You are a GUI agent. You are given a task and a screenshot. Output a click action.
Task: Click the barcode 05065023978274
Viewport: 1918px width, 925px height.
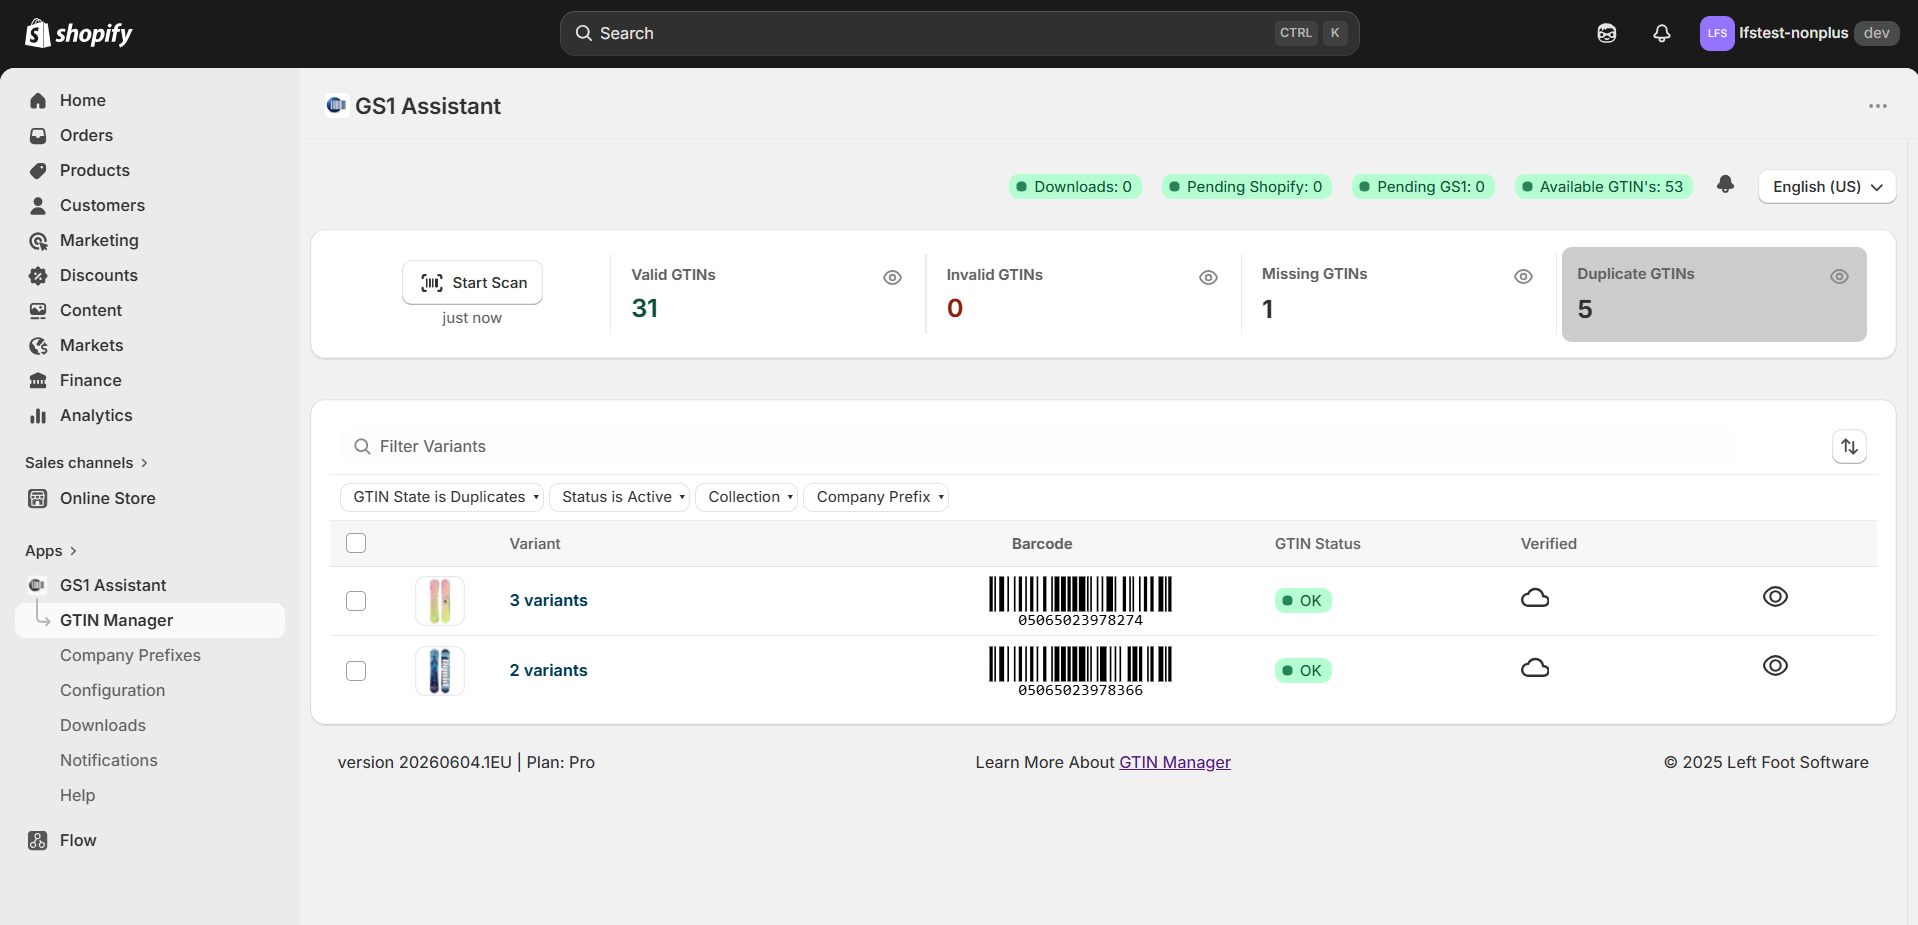tap(1080, 601)
